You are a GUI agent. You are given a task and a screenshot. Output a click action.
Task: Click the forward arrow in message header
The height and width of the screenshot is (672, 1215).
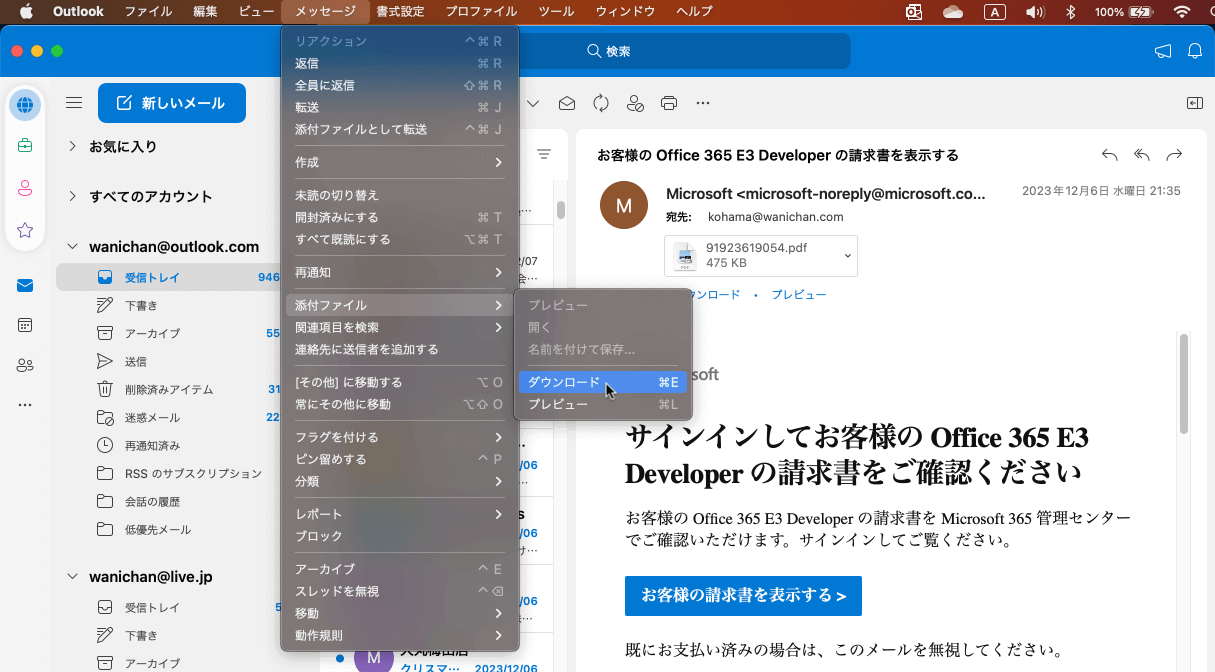pos(1175,155)
